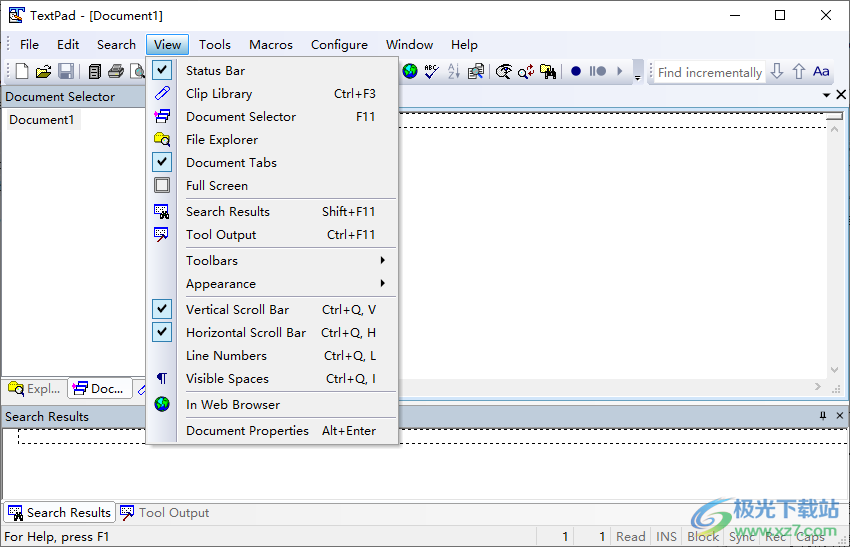Click the In Web Browser globe menu icon
This screenshot has height=547, width=850.
(x=162, y=404)
